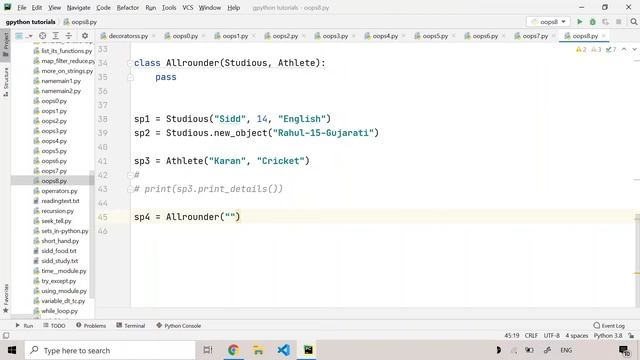Open while_loop.py in project tree
This screenshot has width=640, height=360.
59,311
